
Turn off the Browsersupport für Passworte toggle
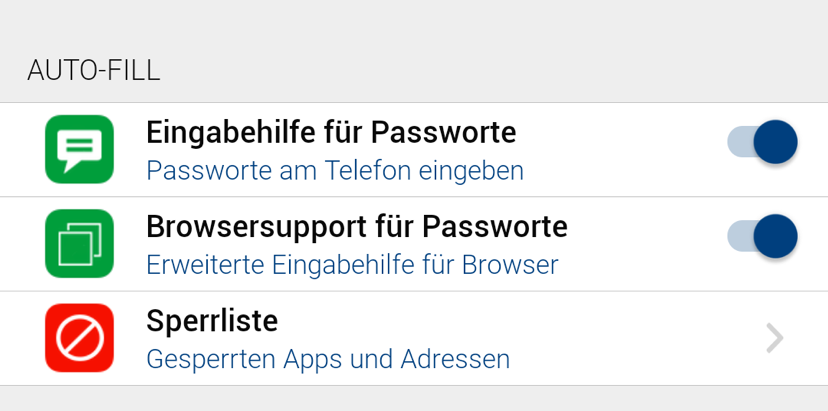762,237
